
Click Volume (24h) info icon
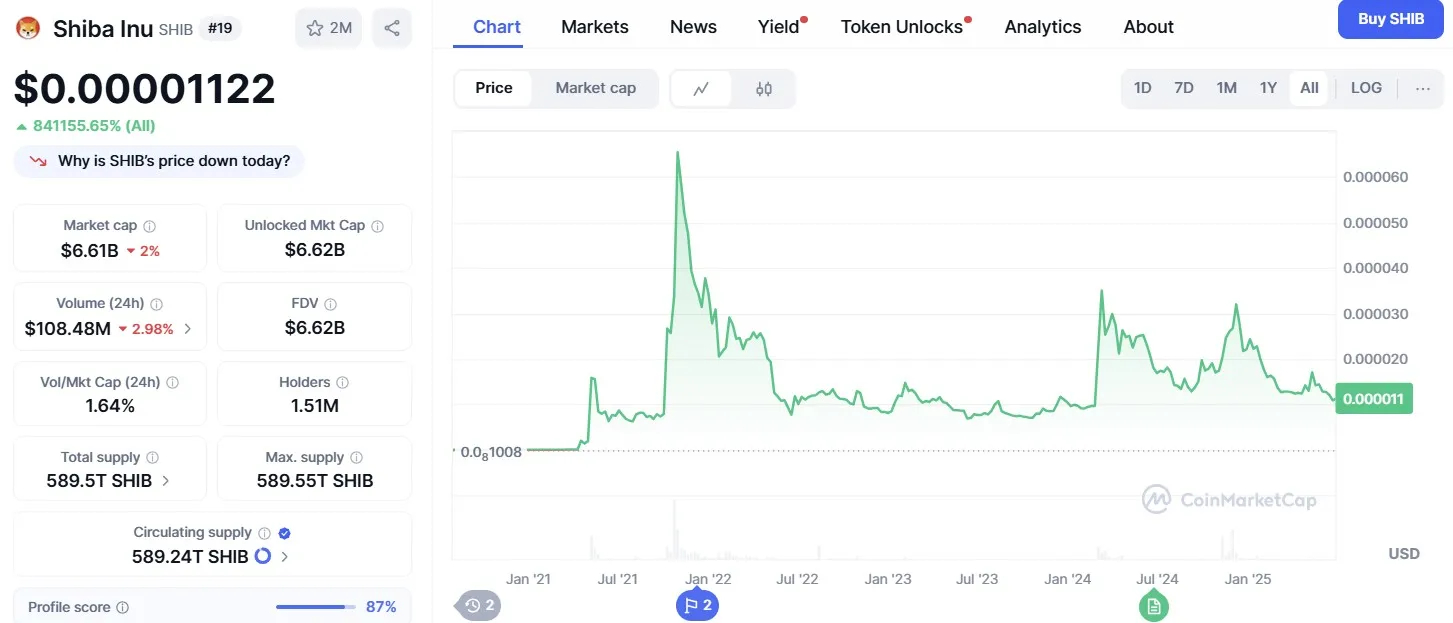tap(157, 304)
